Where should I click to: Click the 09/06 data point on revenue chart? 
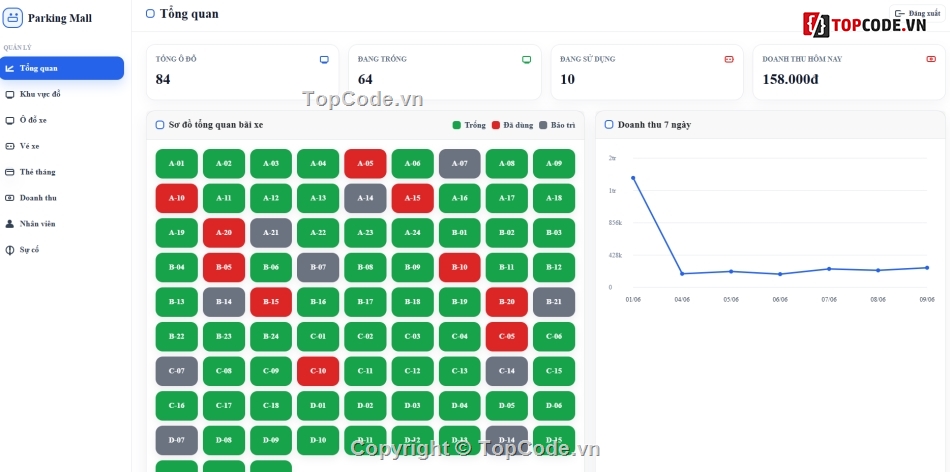[x=927, y=267]
